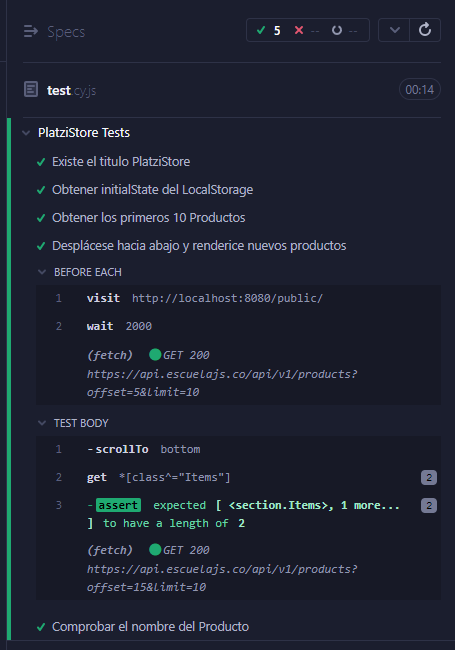Expand test Obtener los primeros 10 Productos
Image resolution: width=455 pixels, height=650 pixels.
pyautogui.click(x=148, y=218)
